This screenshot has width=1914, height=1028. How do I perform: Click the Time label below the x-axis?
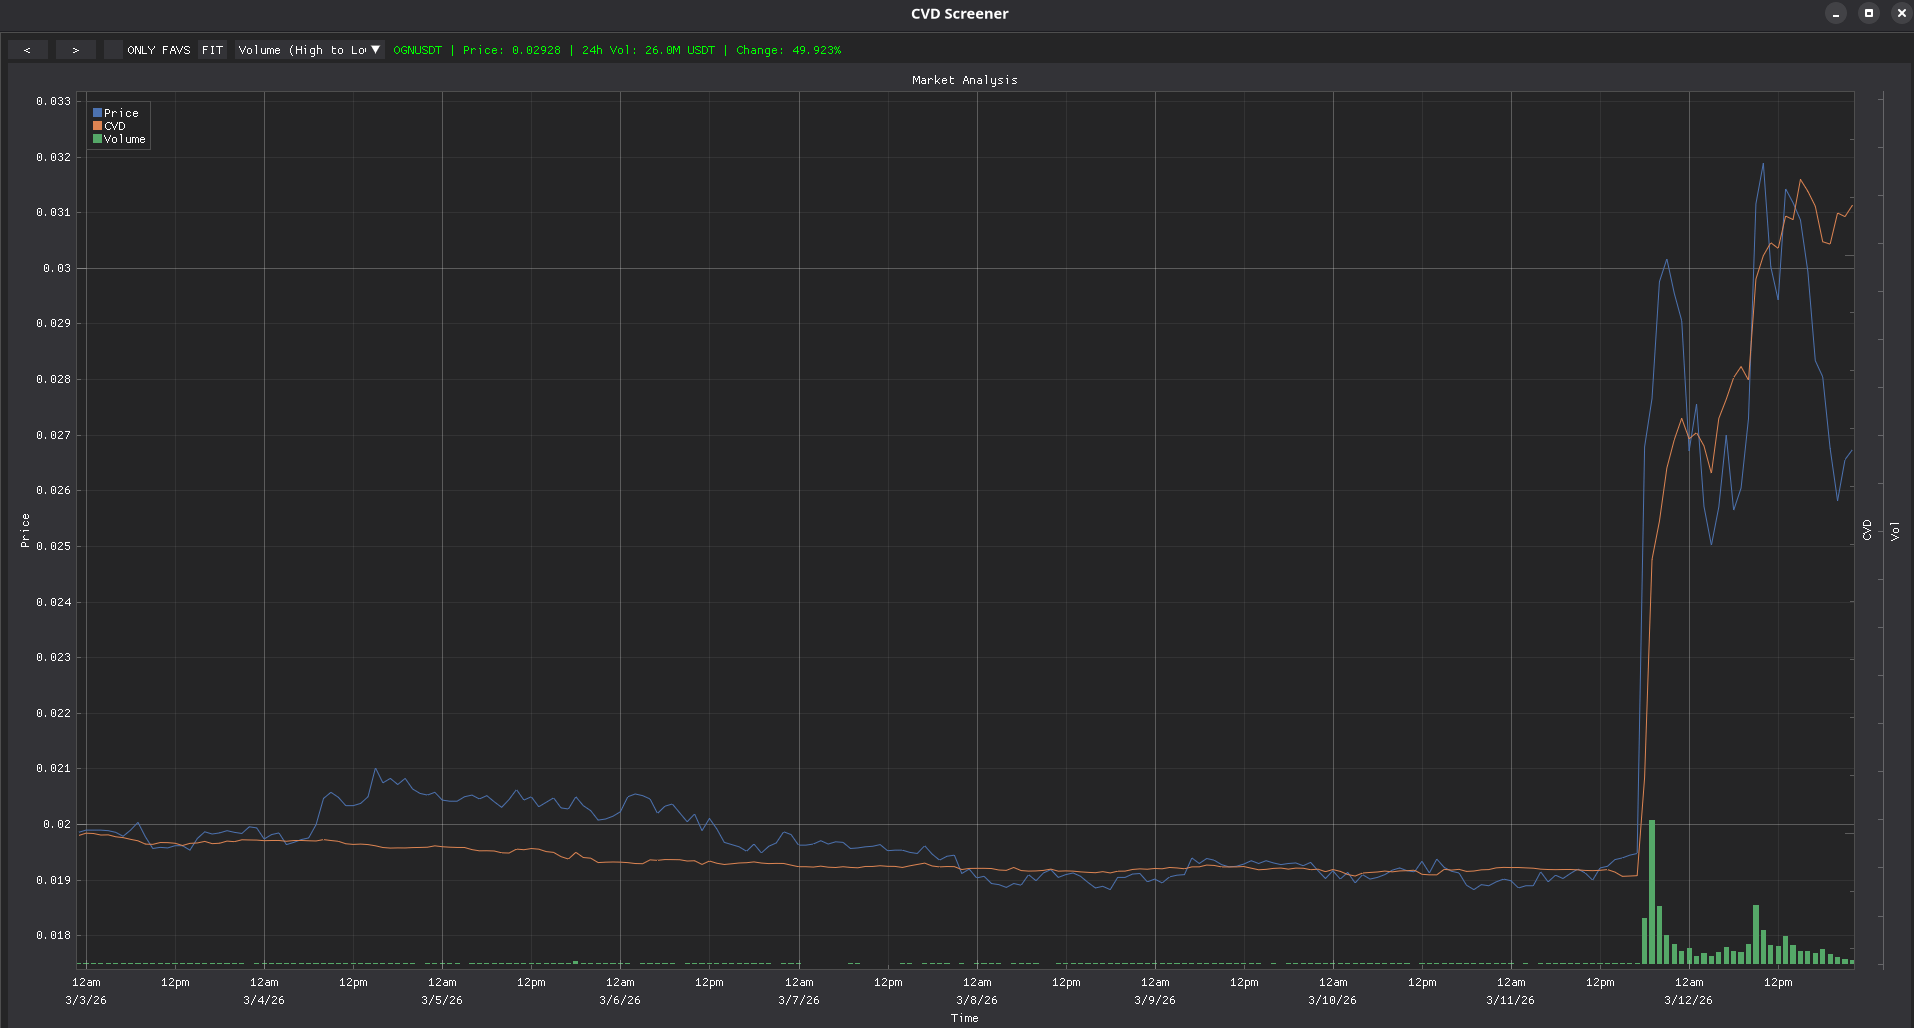(964, 1018)
